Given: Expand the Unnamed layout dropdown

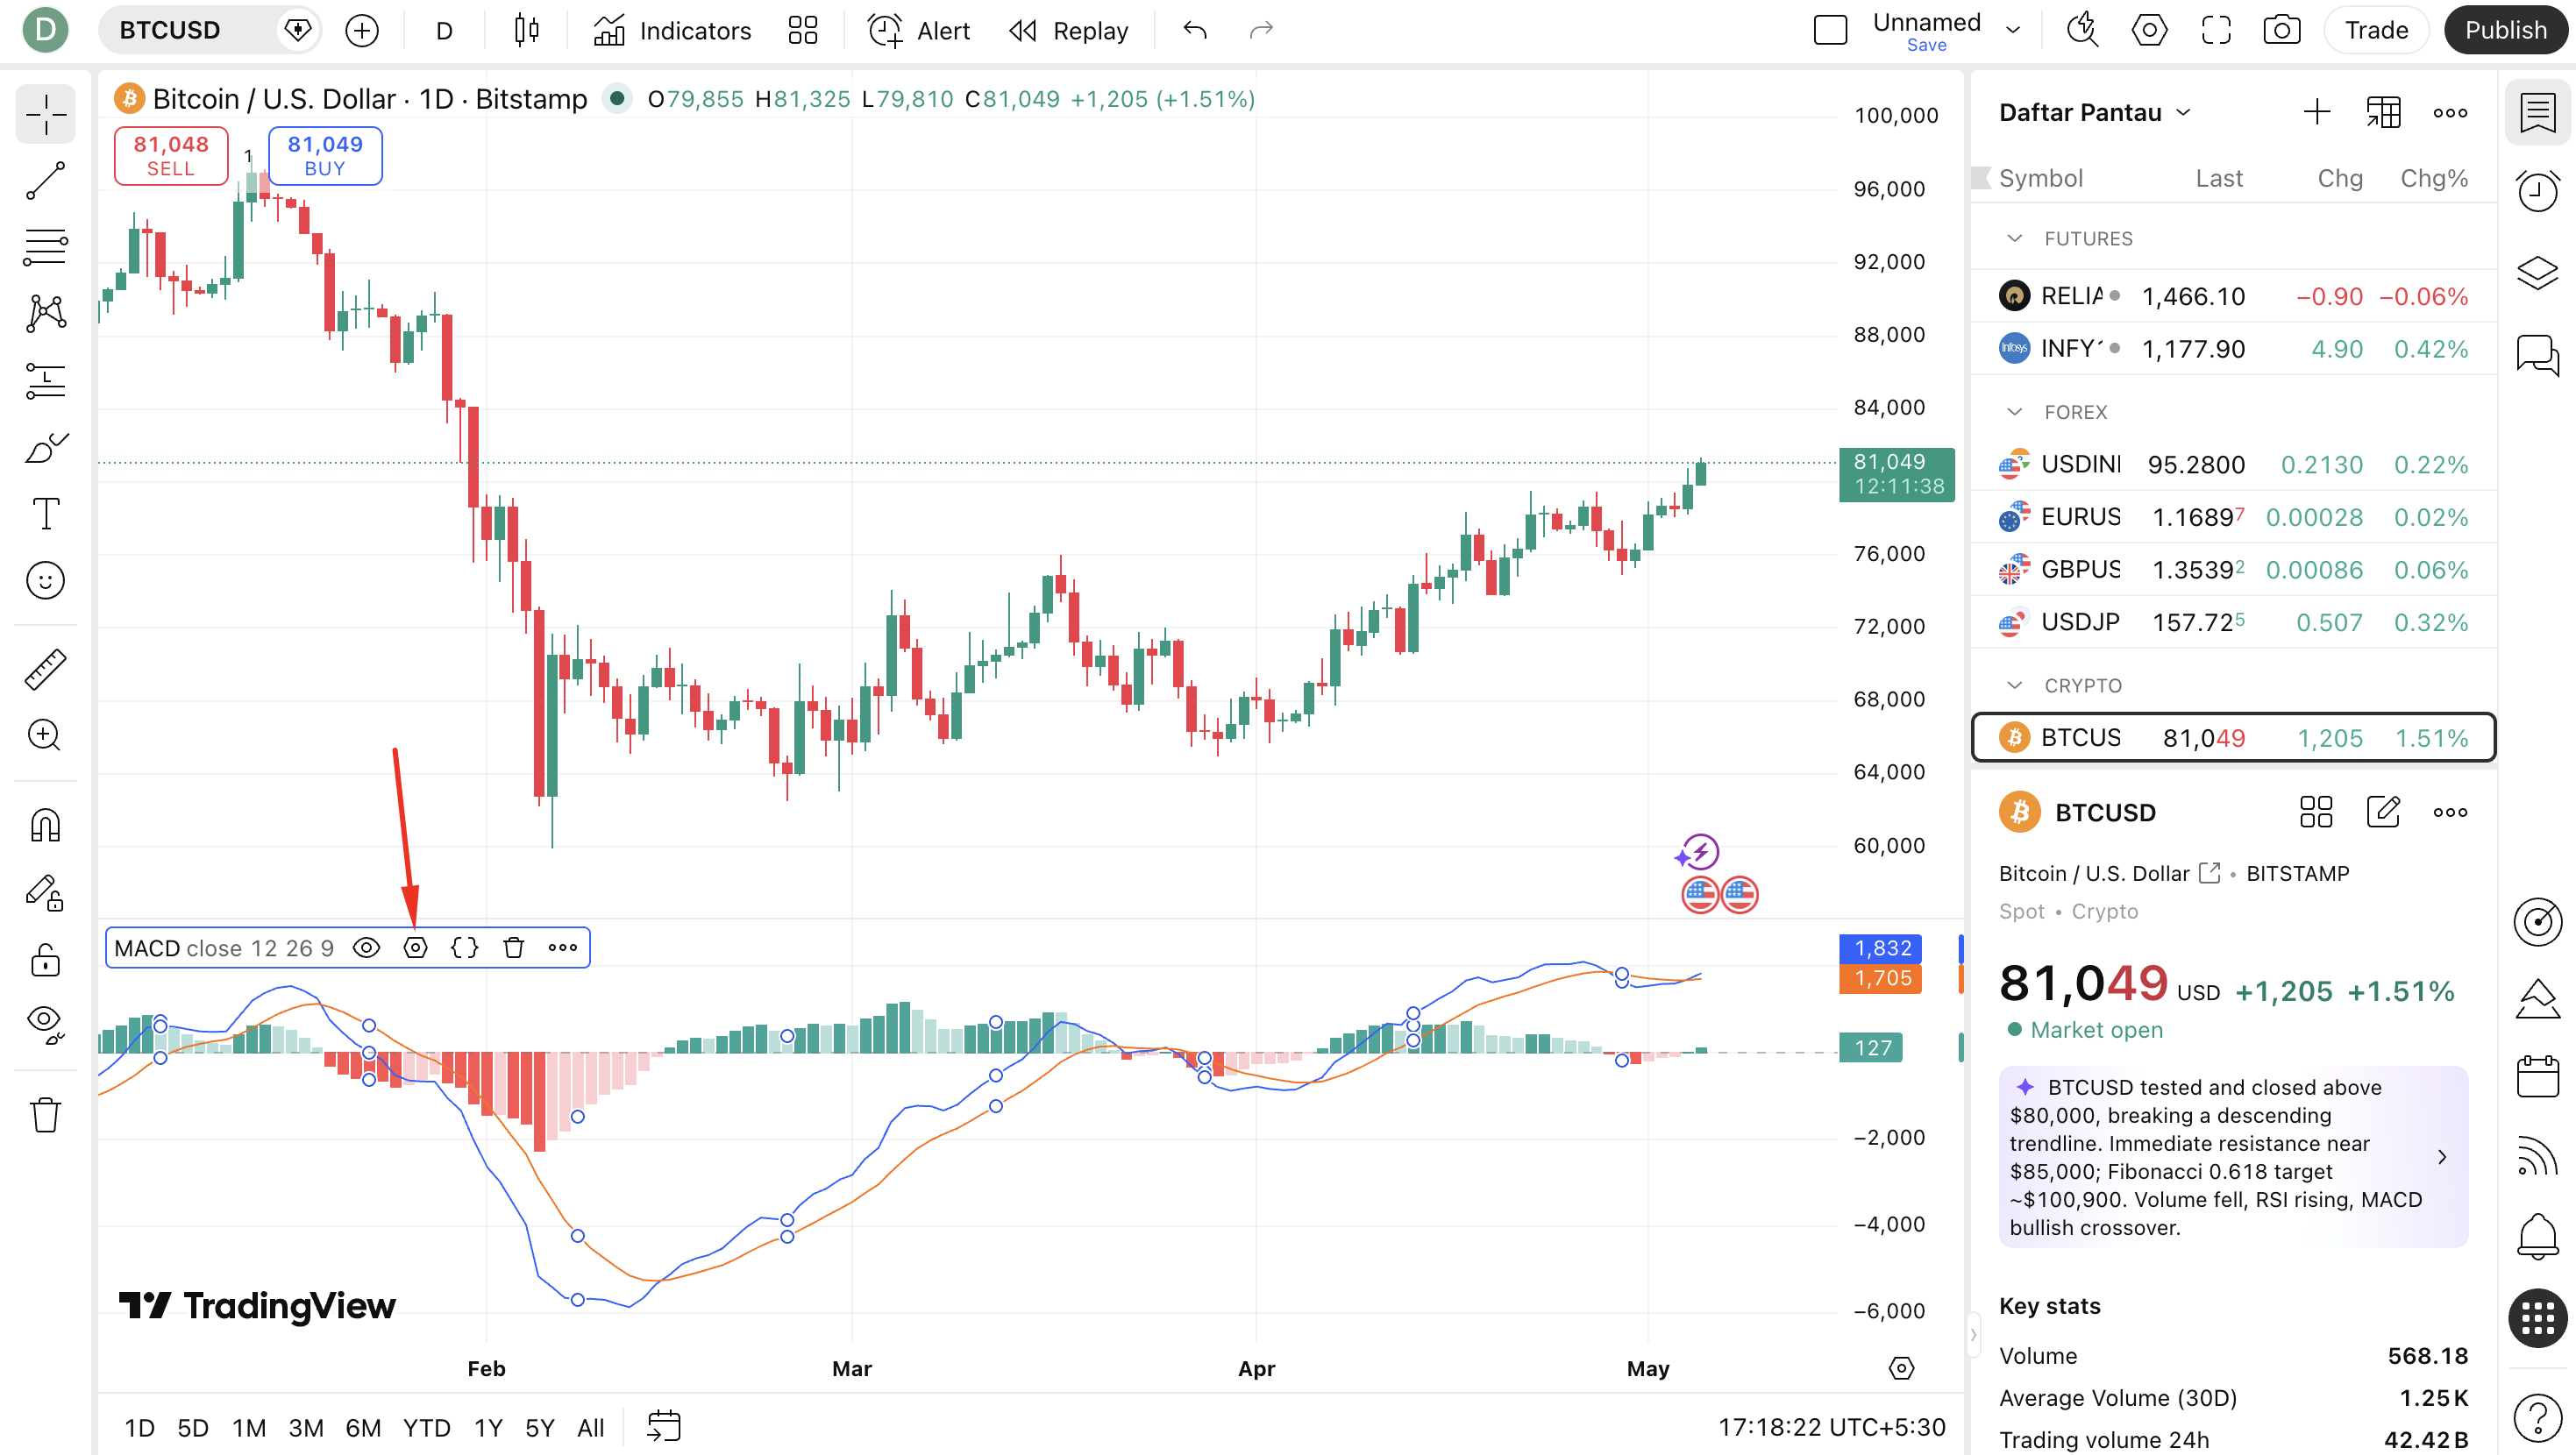Looking at the screenshot, I should (2014, 30).
